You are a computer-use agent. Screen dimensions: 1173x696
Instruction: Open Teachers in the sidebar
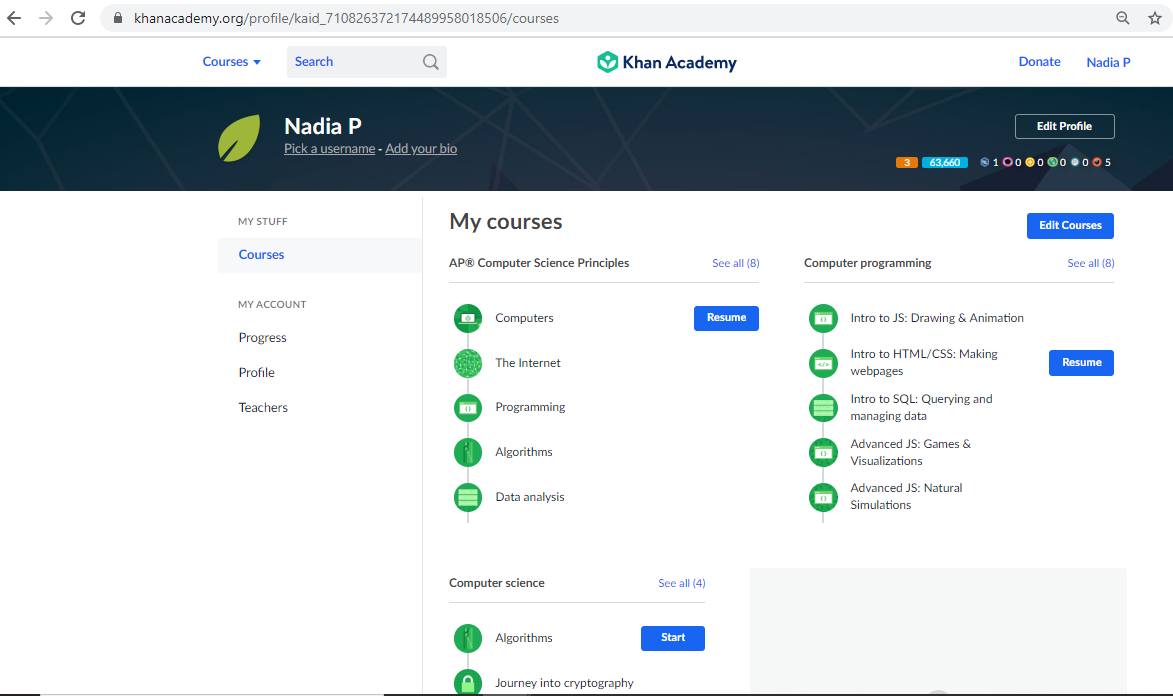click(263, 408)
